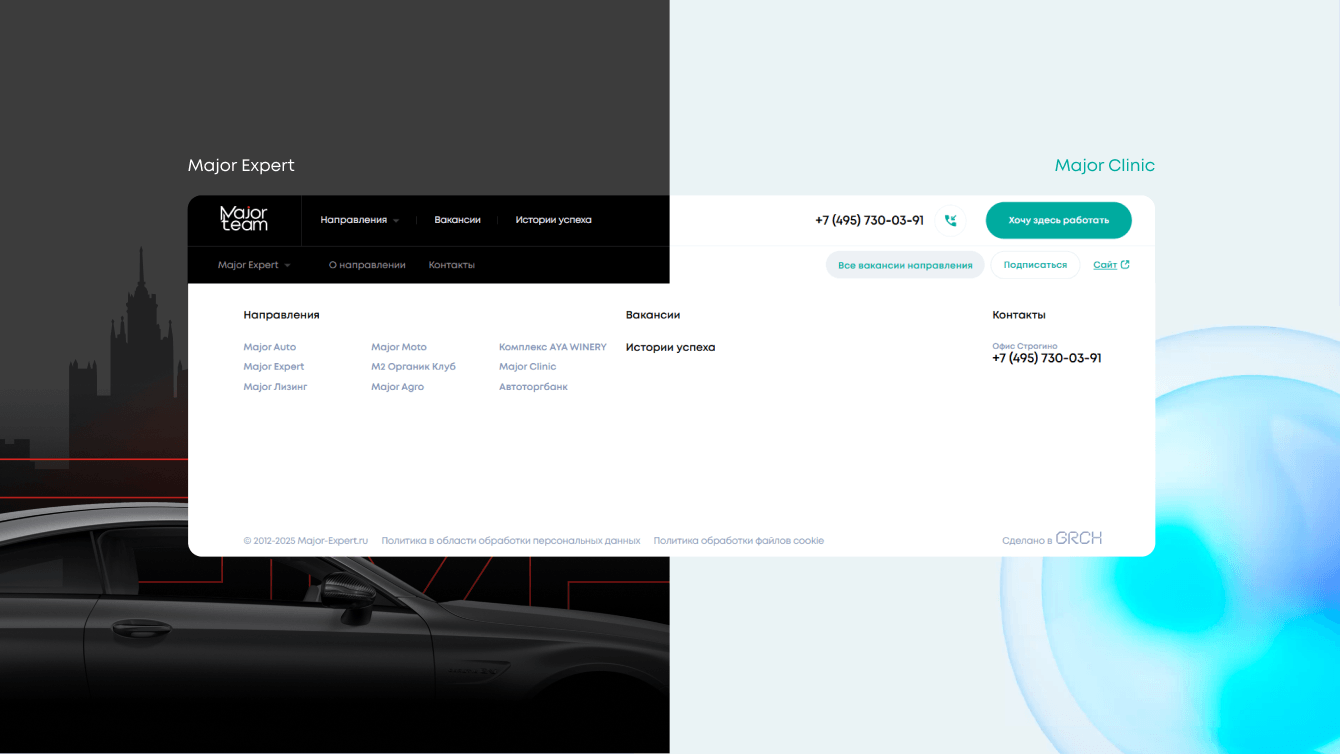Open Вакансии in the top navigation bar
This screenshot has width=1340, height=754.
(x=457, y=220)
